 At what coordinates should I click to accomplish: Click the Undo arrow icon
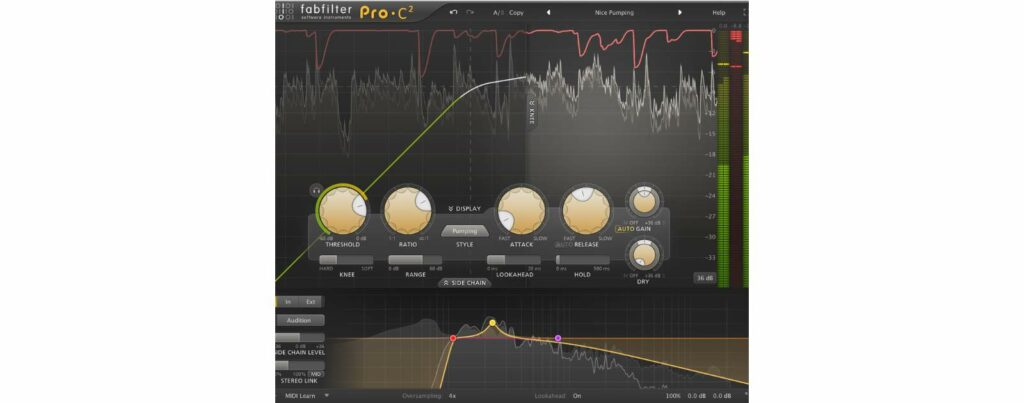pos(453,12)
